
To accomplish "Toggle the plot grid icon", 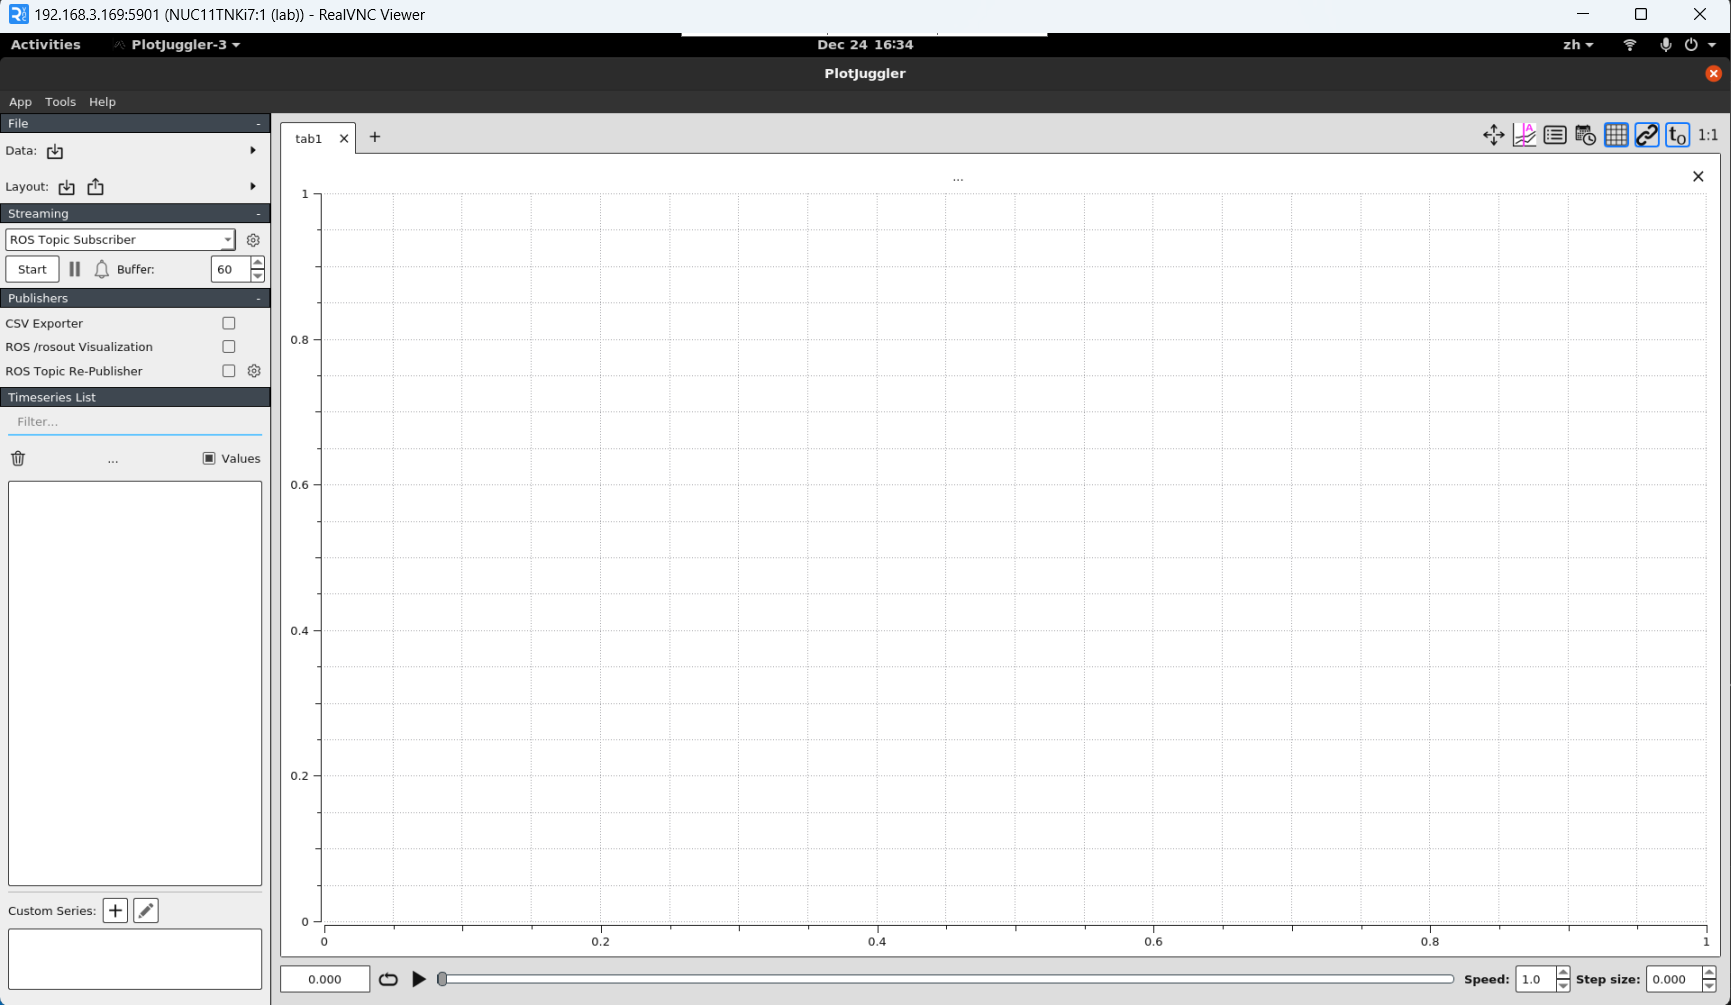I will [1616, 135].
